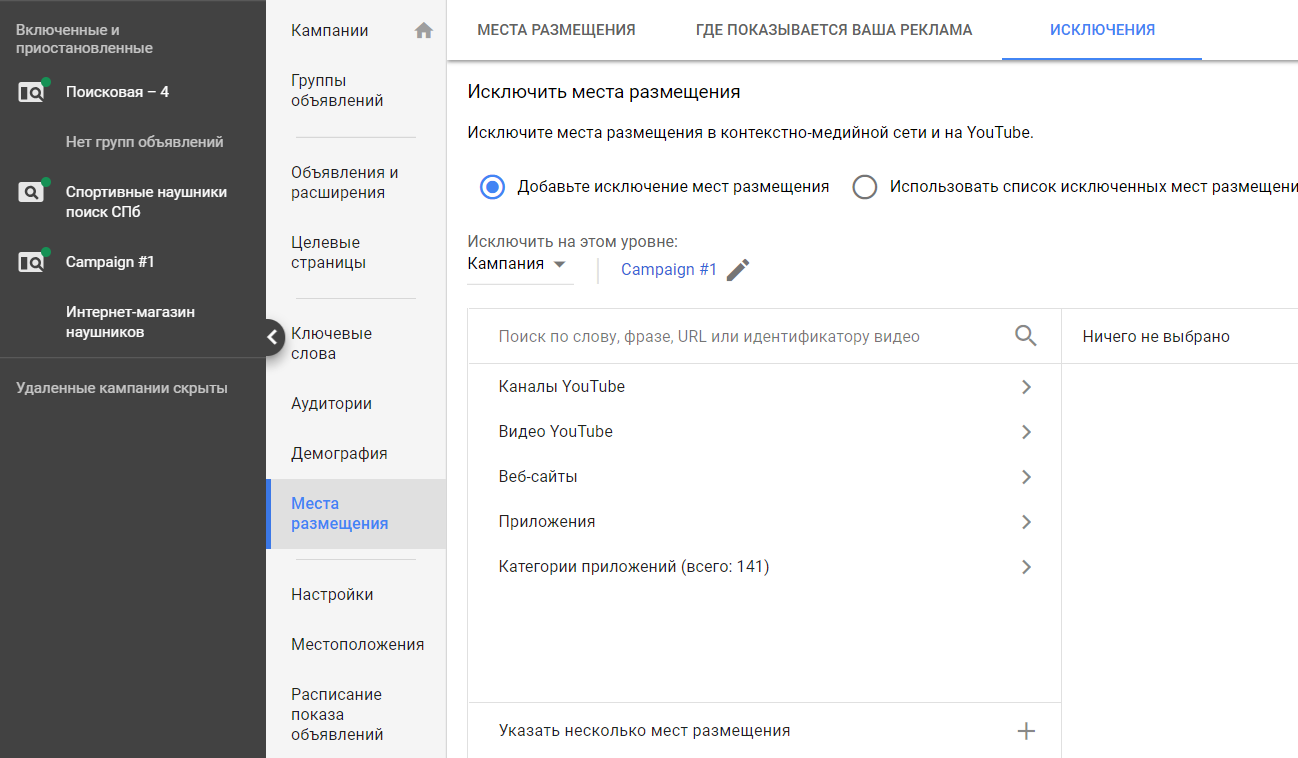Expand the Веб-сайты category
This screenshot has width=1298, height=758.
click(x=1026, y=477)
